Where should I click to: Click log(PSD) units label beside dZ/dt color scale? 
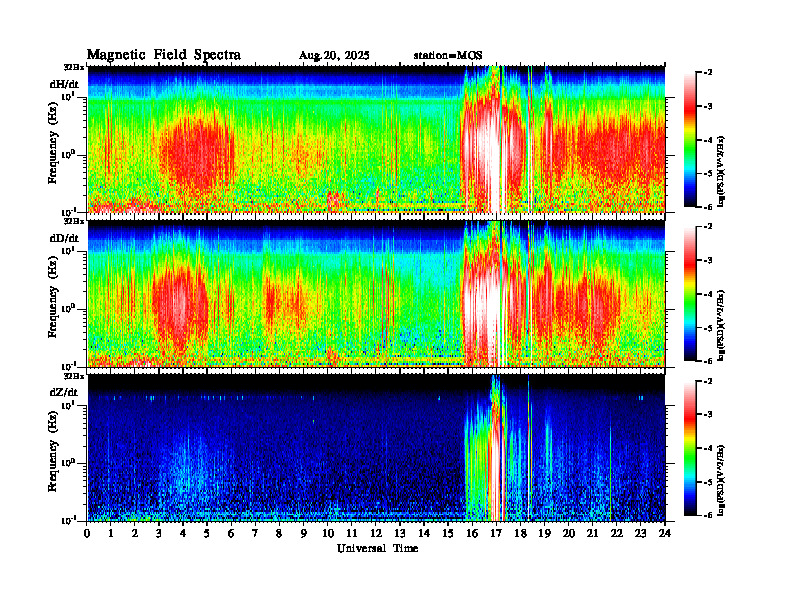coord(722,480)
